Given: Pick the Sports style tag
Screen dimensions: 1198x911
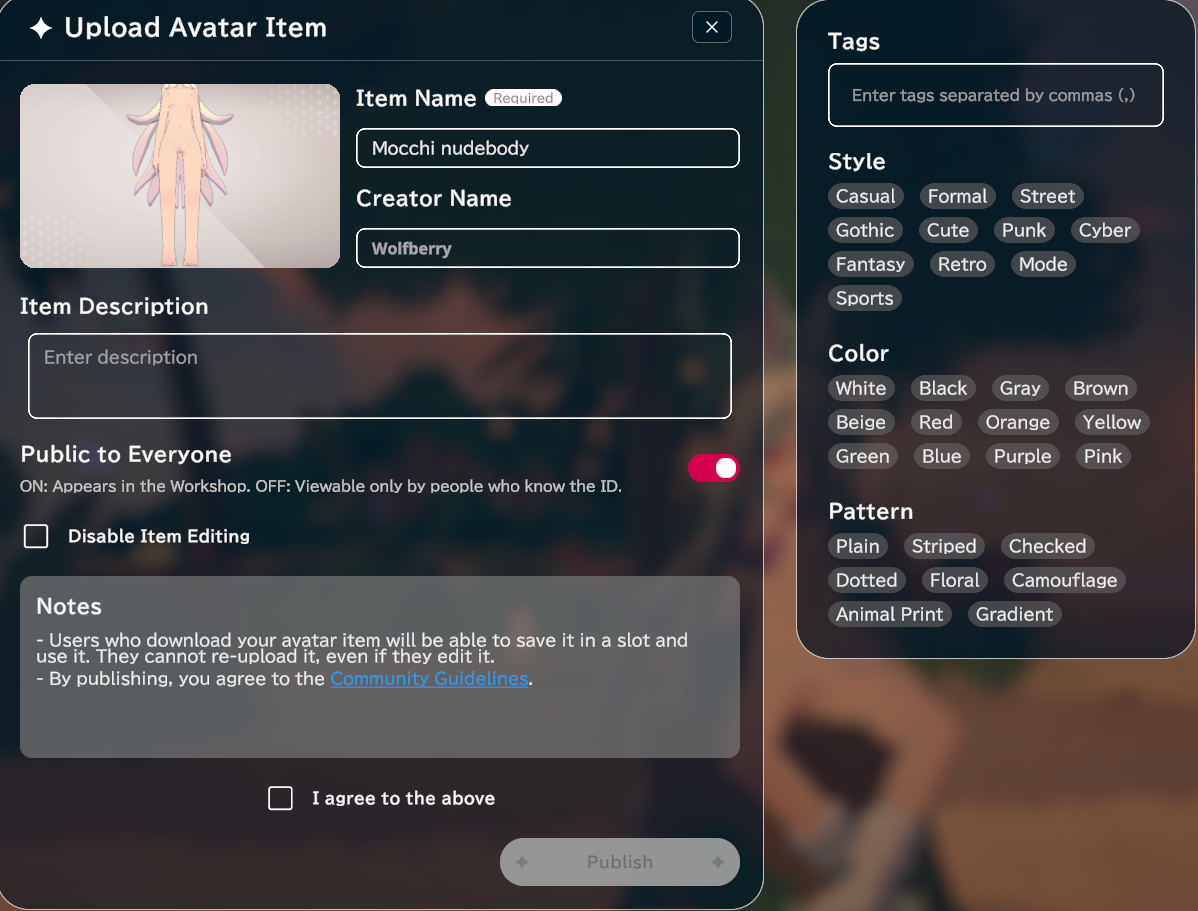Looking at the screenshot, I should (x=865, y=298).
